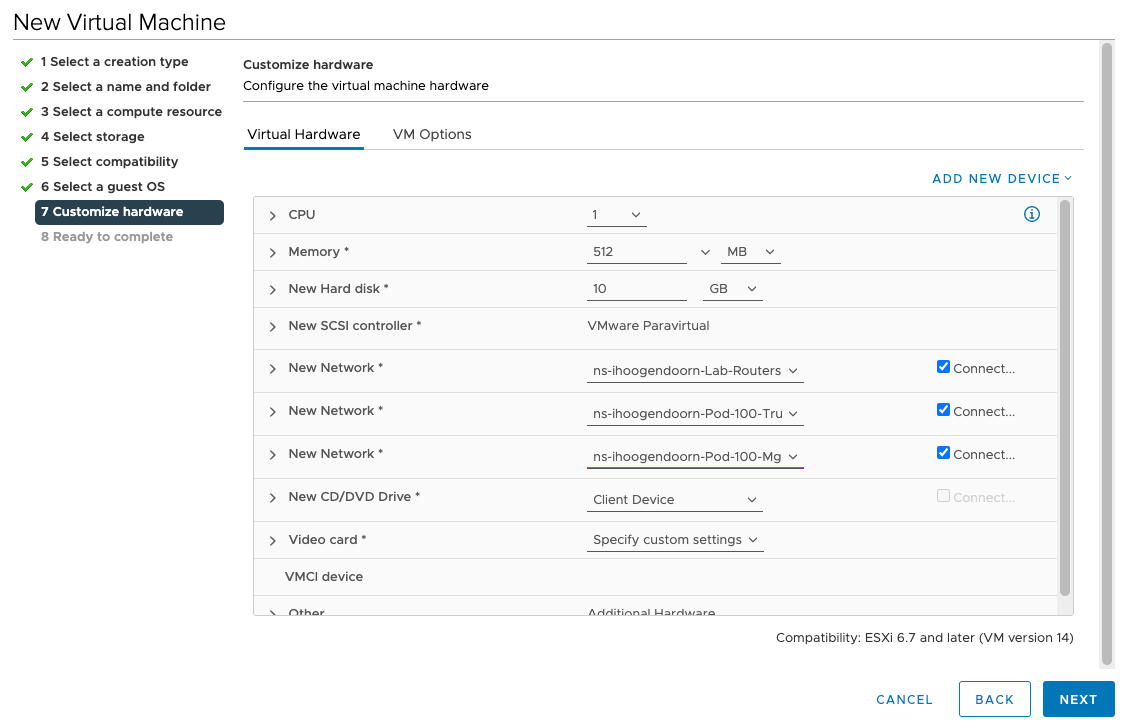Expand the CPU settings row
Image resolution: width=1126 pixels, height=726 pixels.
point(272,215)
